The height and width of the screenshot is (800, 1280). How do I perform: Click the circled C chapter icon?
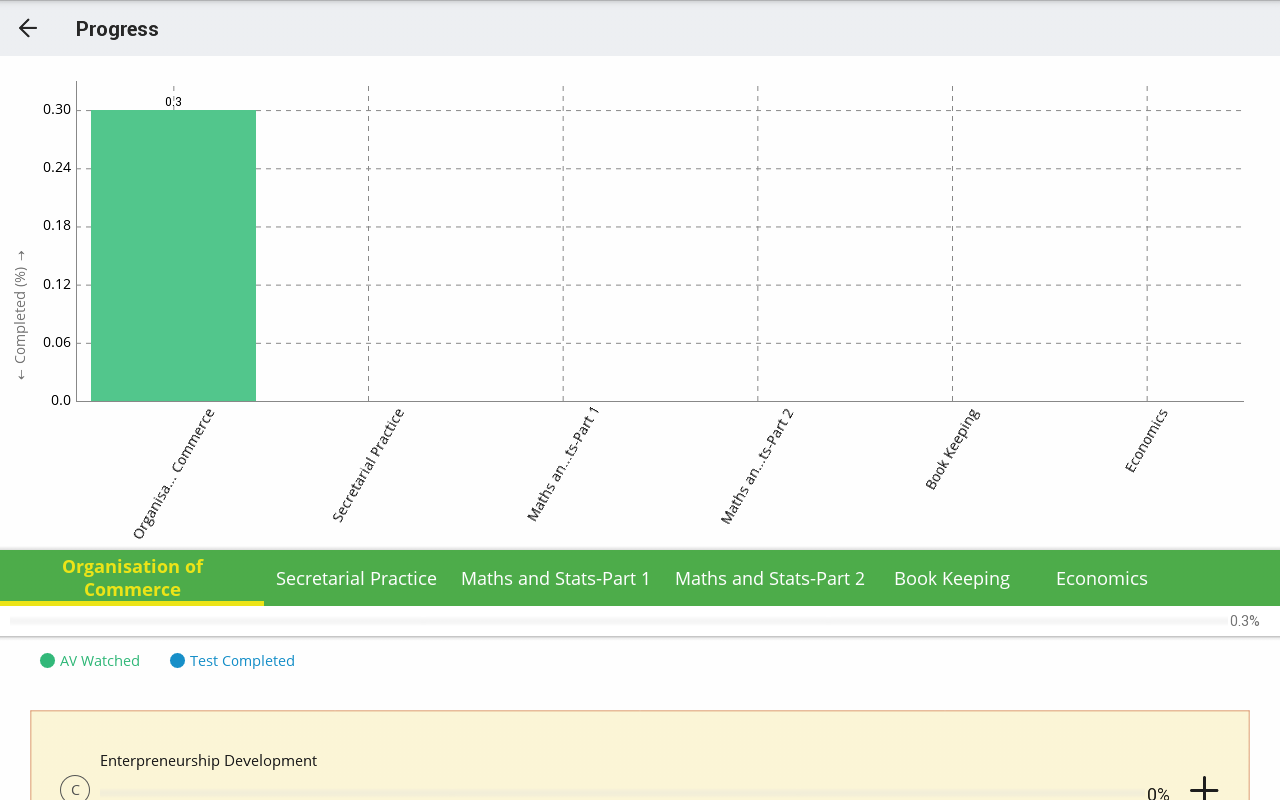point(75,789)
